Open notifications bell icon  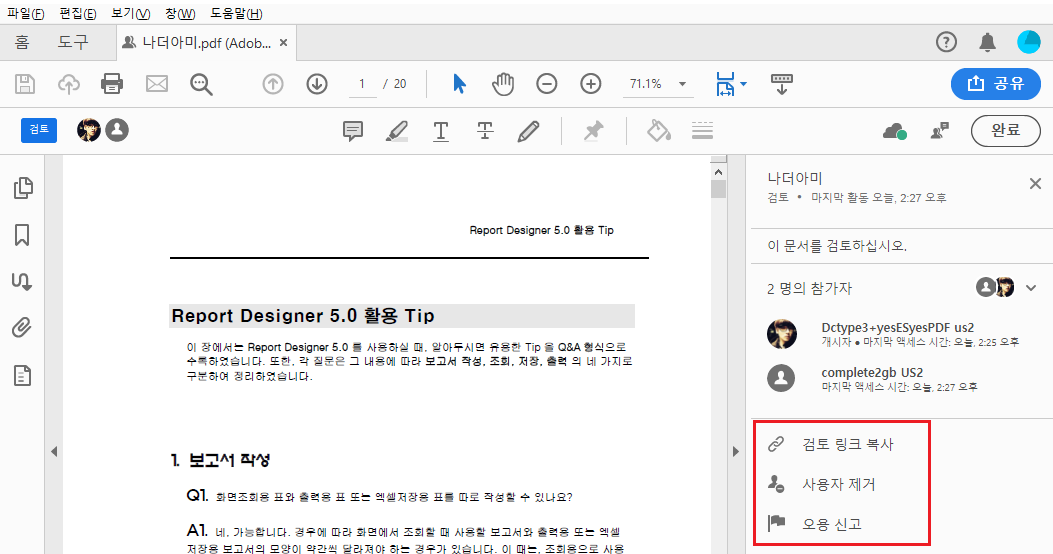tap(987, 42)
